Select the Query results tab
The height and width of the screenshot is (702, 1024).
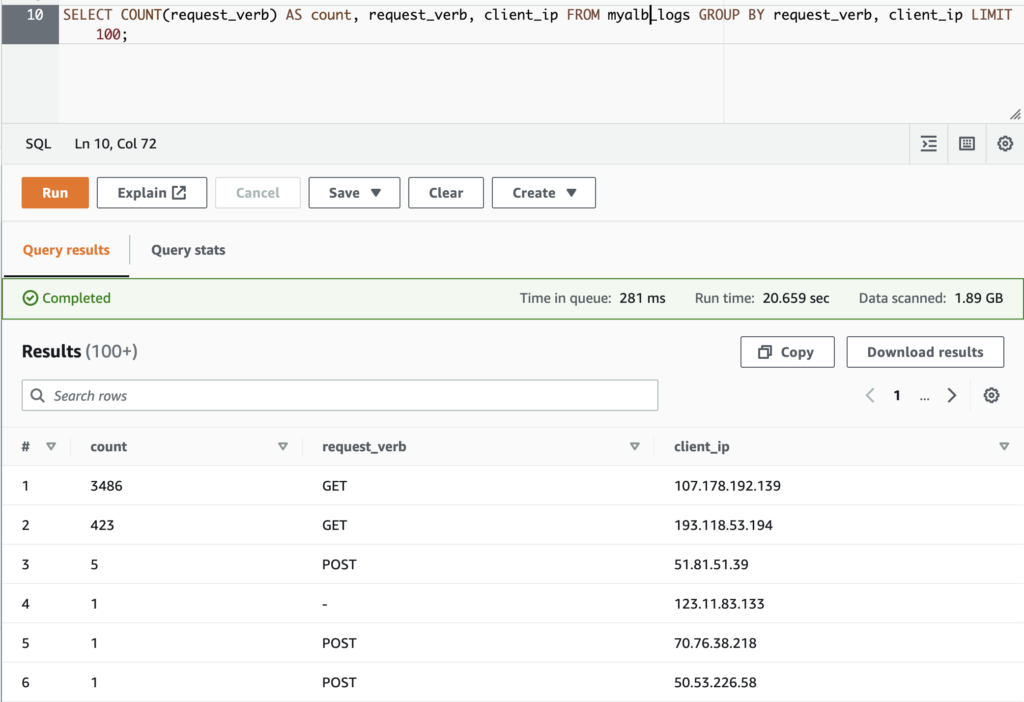point(66,250)
